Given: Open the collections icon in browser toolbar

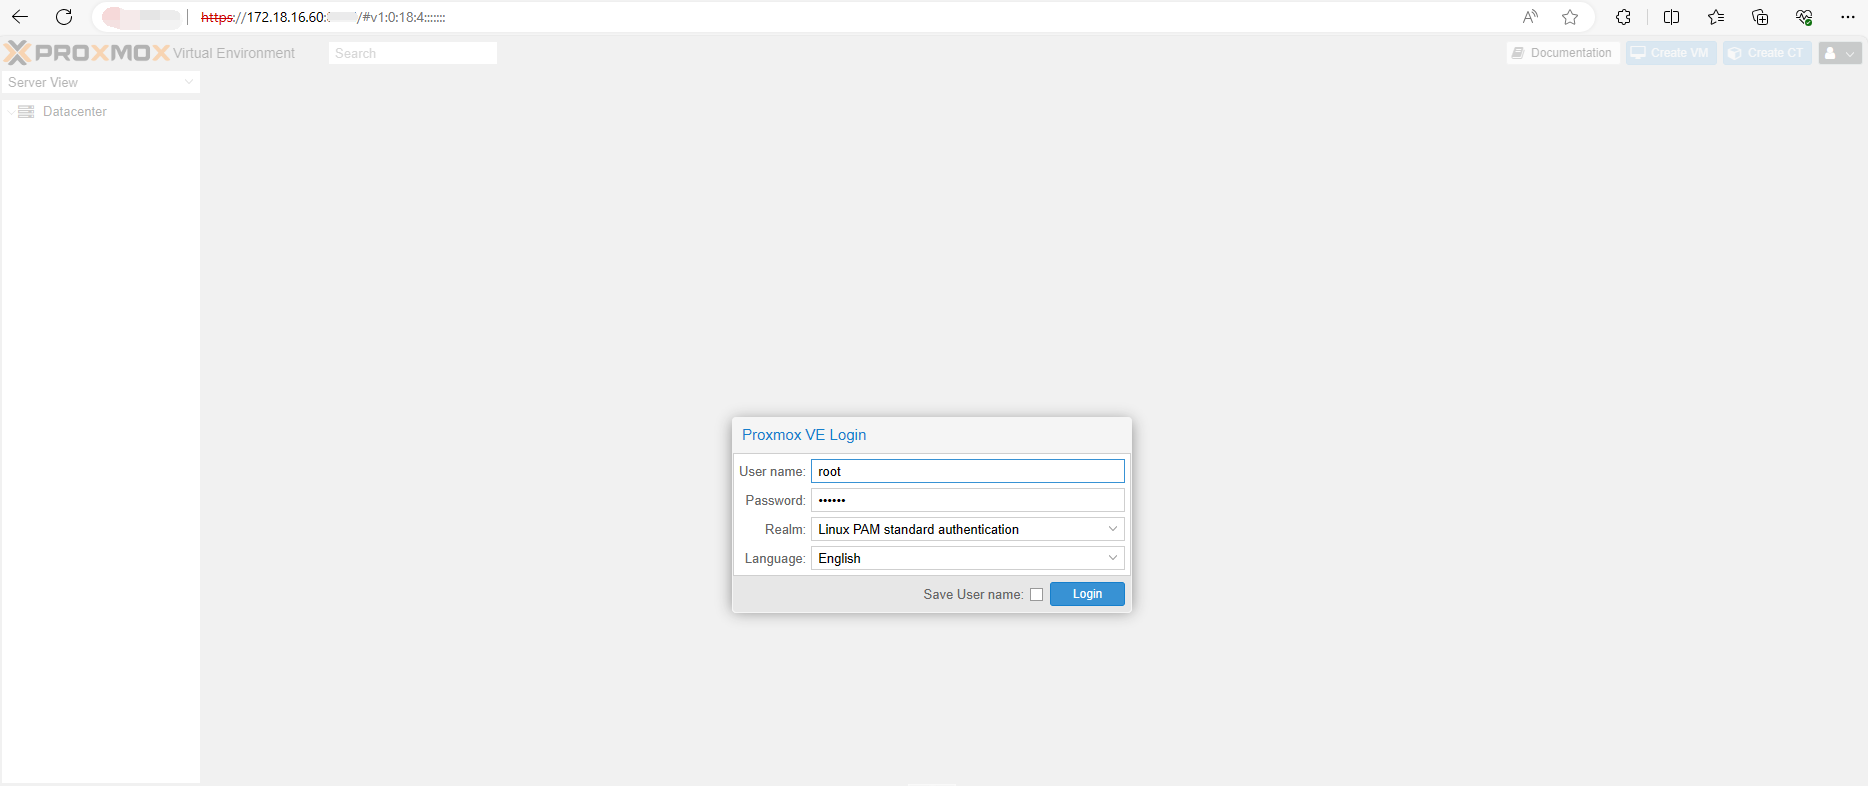Looking at the screenshot, I should click(1760, 17).
